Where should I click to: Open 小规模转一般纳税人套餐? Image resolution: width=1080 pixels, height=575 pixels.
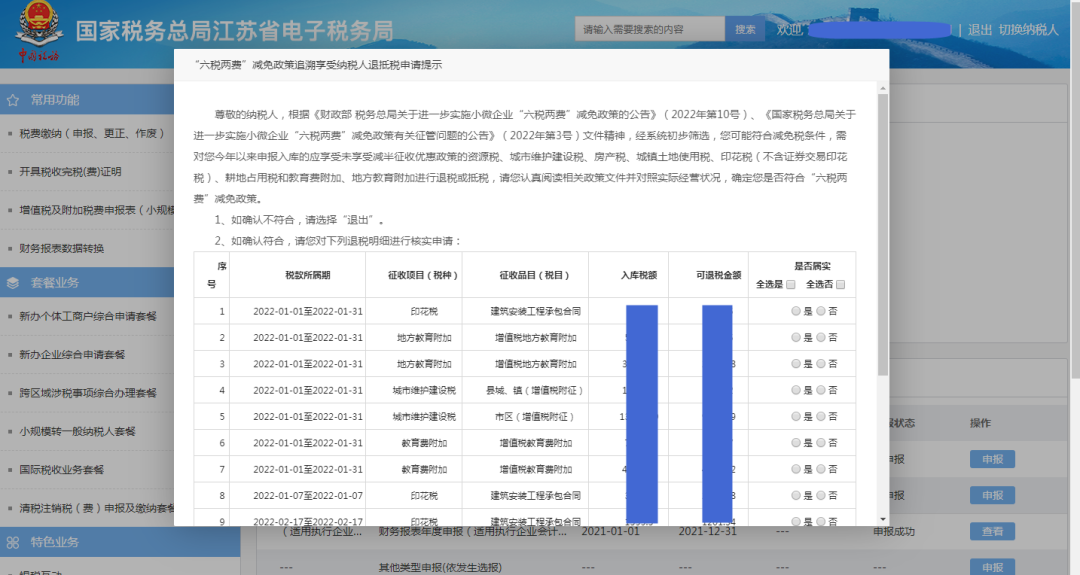[77, 432]
